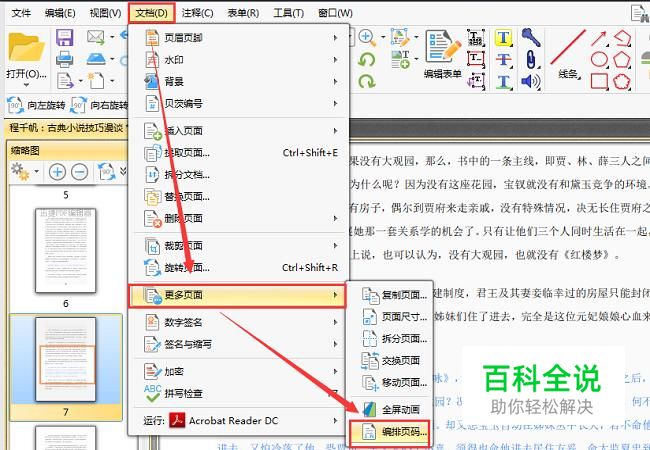Expand the 数字签名 submenu
The height and width of the screenshot is (450, 650).
[240, 322]
